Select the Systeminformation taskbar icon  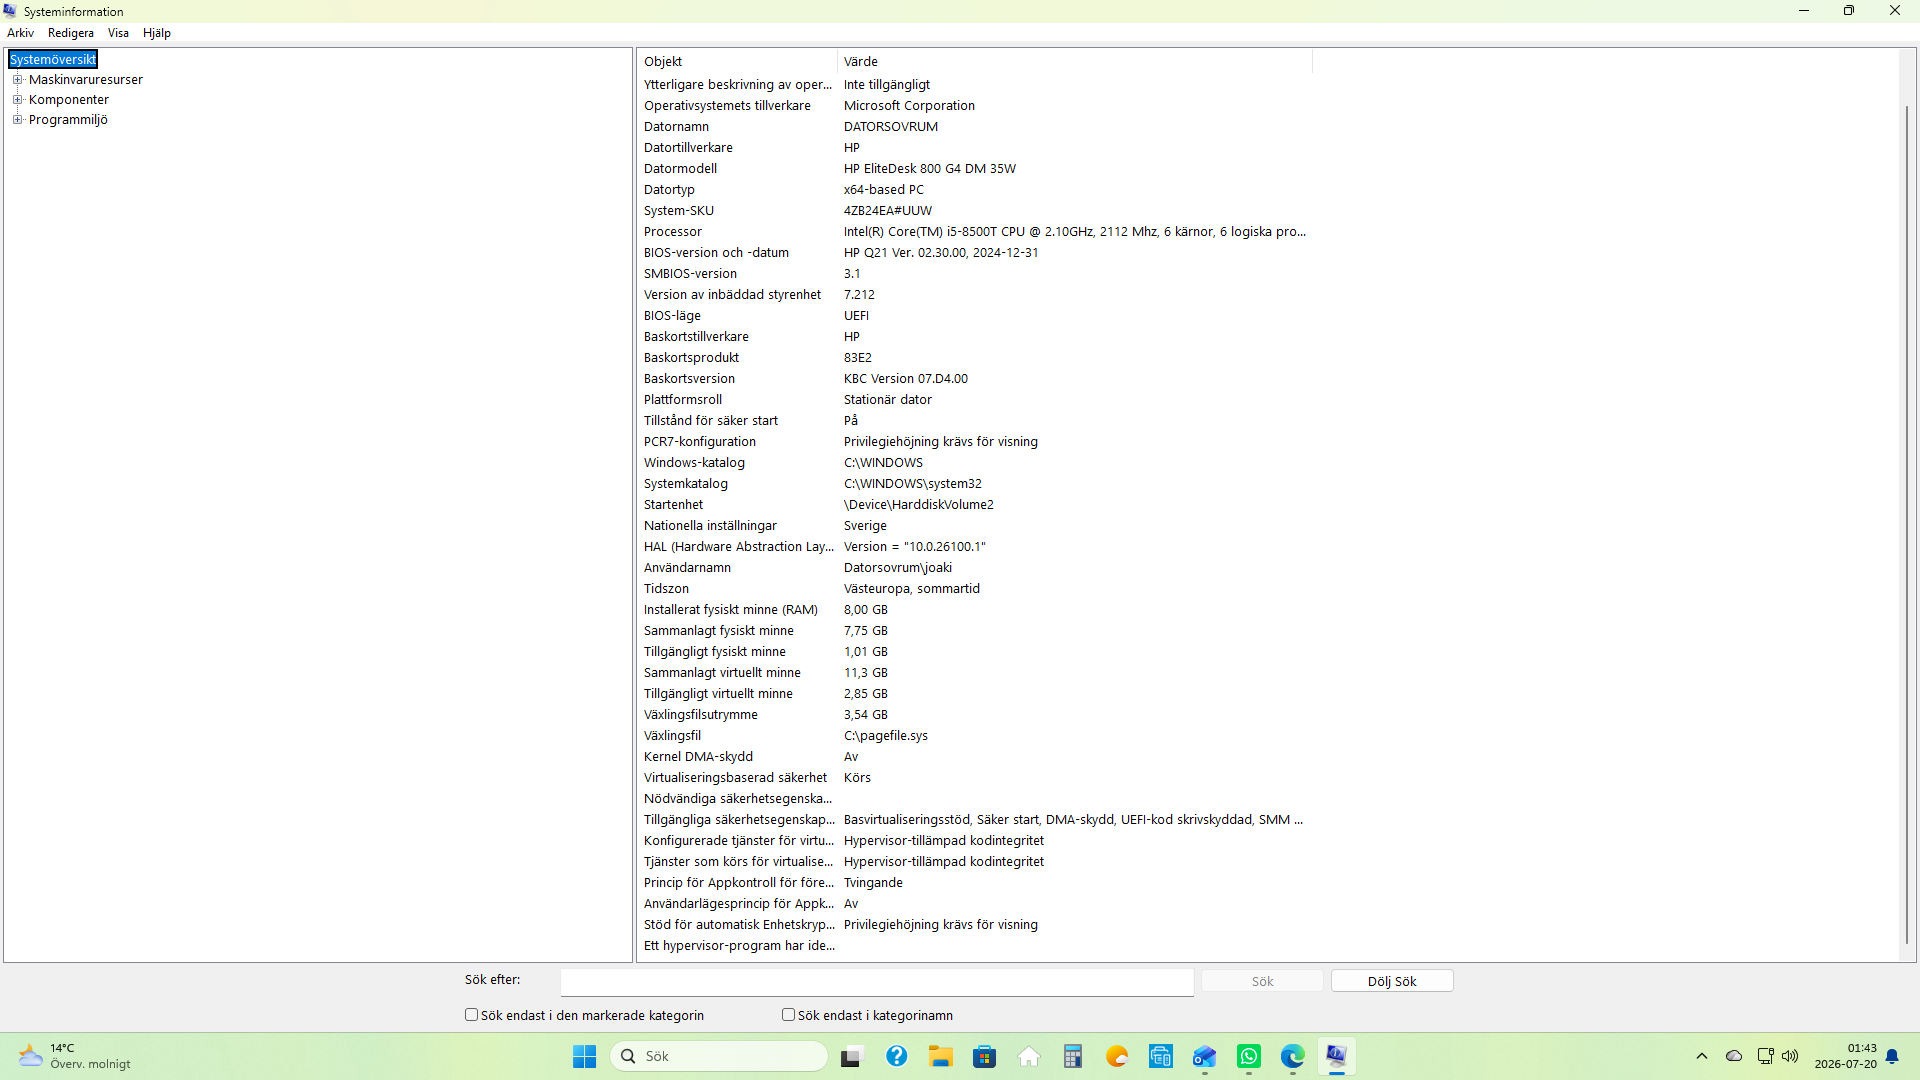[x=1337, y=1056]
